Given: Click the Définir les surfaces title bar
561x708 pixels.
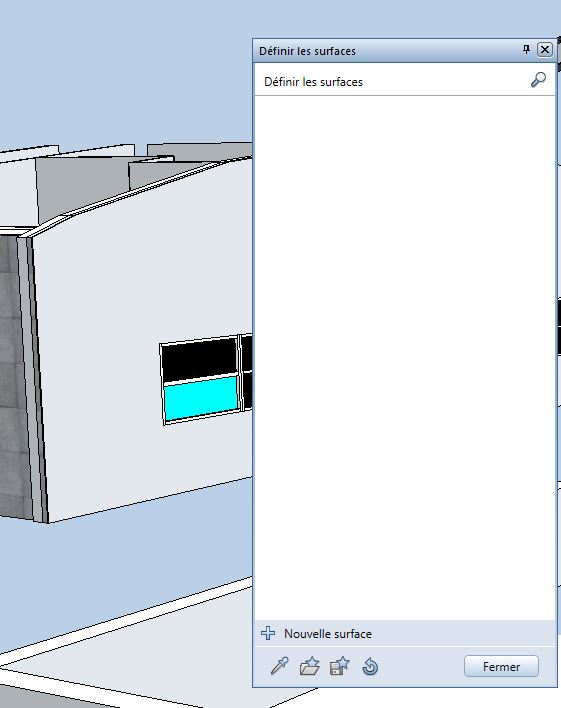Looking at the screenshot, I should (388, 51).
